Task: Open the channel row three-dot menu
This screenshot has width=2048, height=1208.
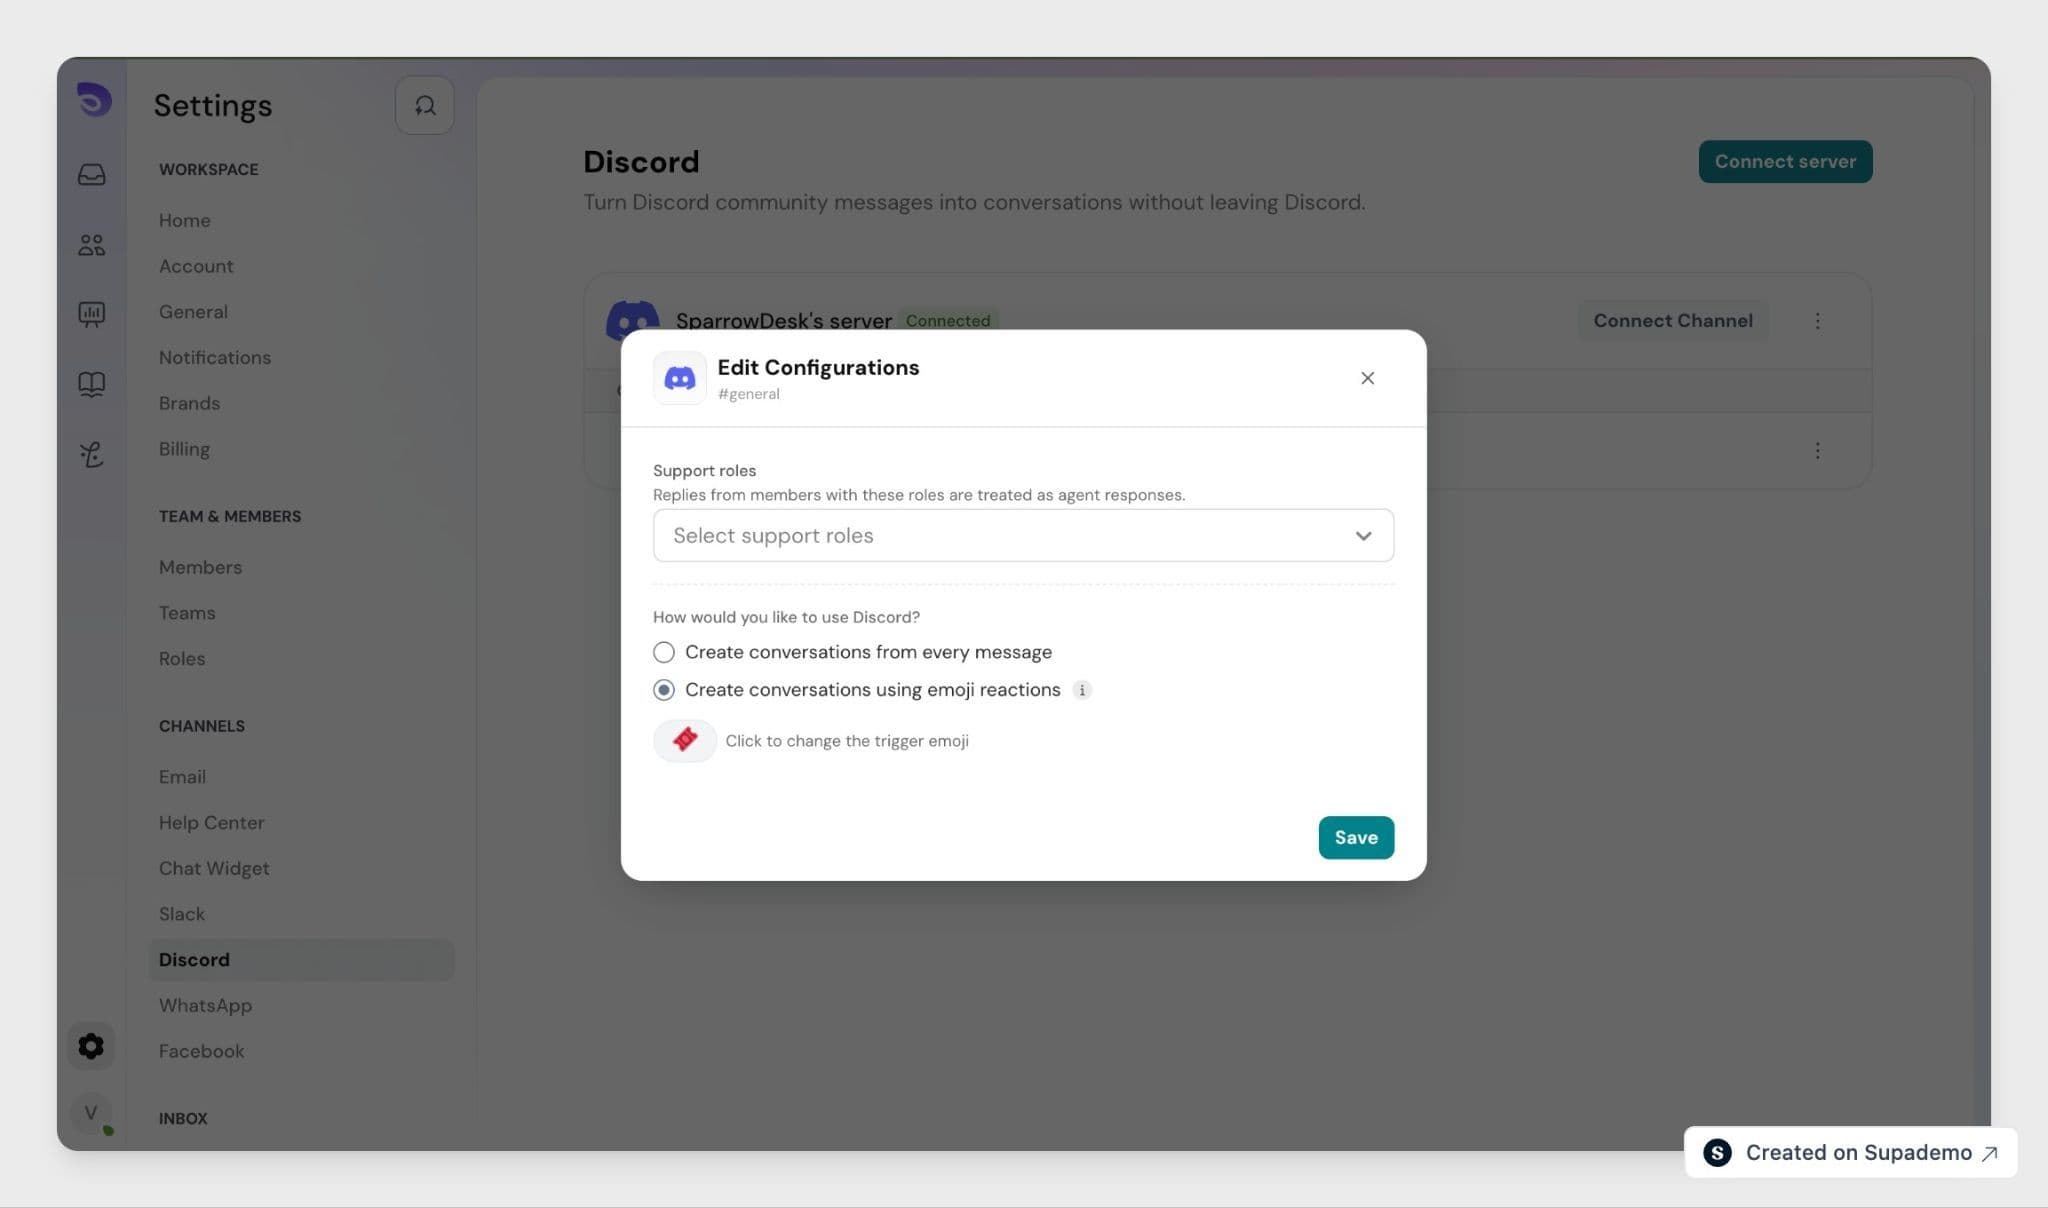Action: pyautogui.click(x=1818, y=451)
